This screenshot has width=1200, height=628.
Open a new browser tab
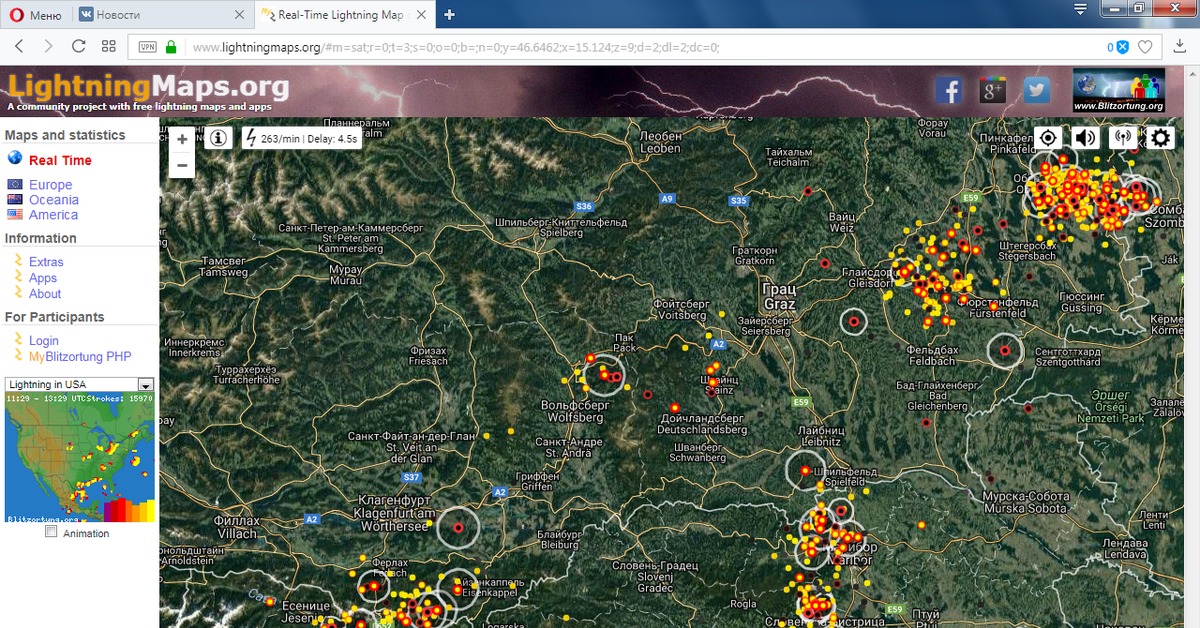pos(449,15)
